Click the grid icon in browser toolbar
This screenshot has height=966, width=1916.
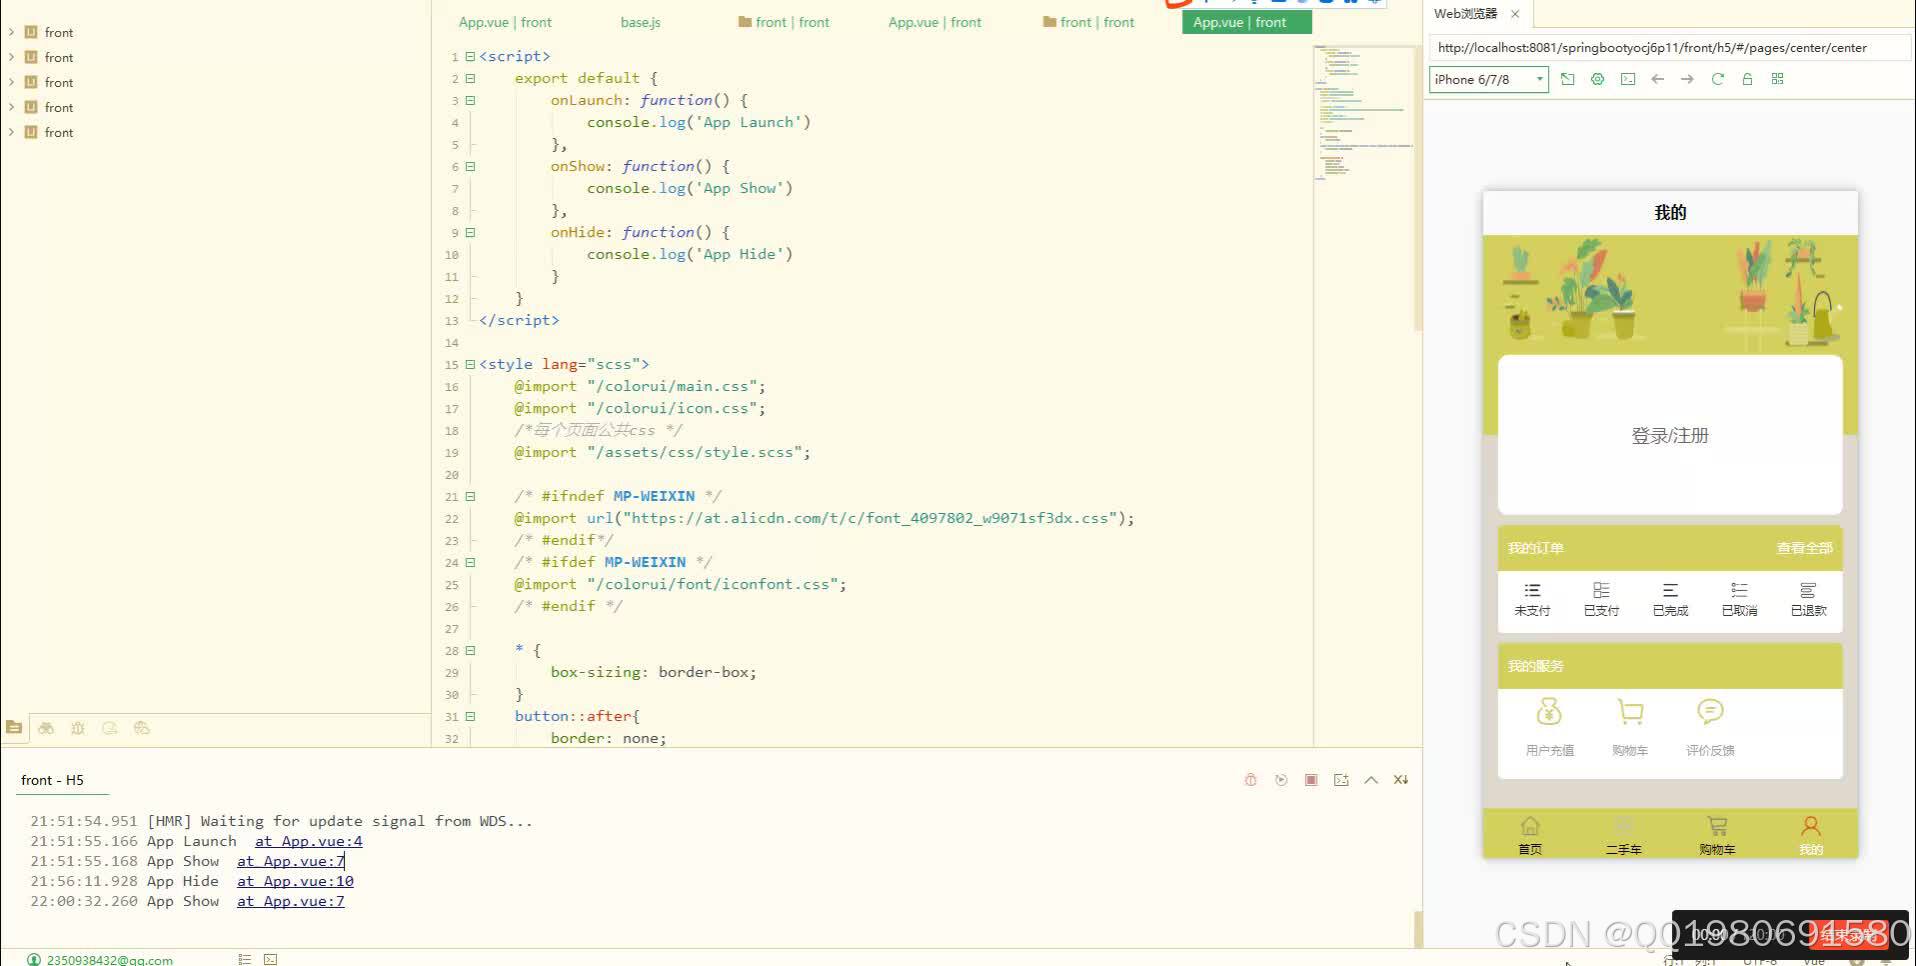pos(1777,79)
